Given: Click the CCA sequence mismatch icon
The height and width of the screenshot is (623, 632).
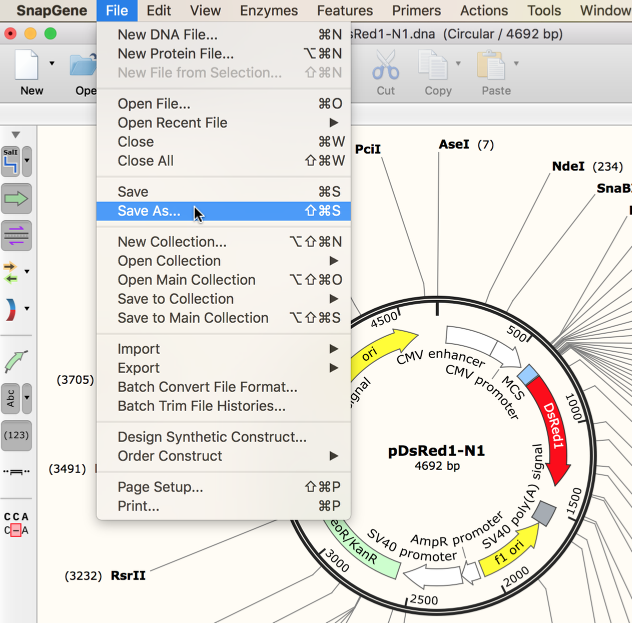Looking at the screenshot, I should [x=16, y=524].
